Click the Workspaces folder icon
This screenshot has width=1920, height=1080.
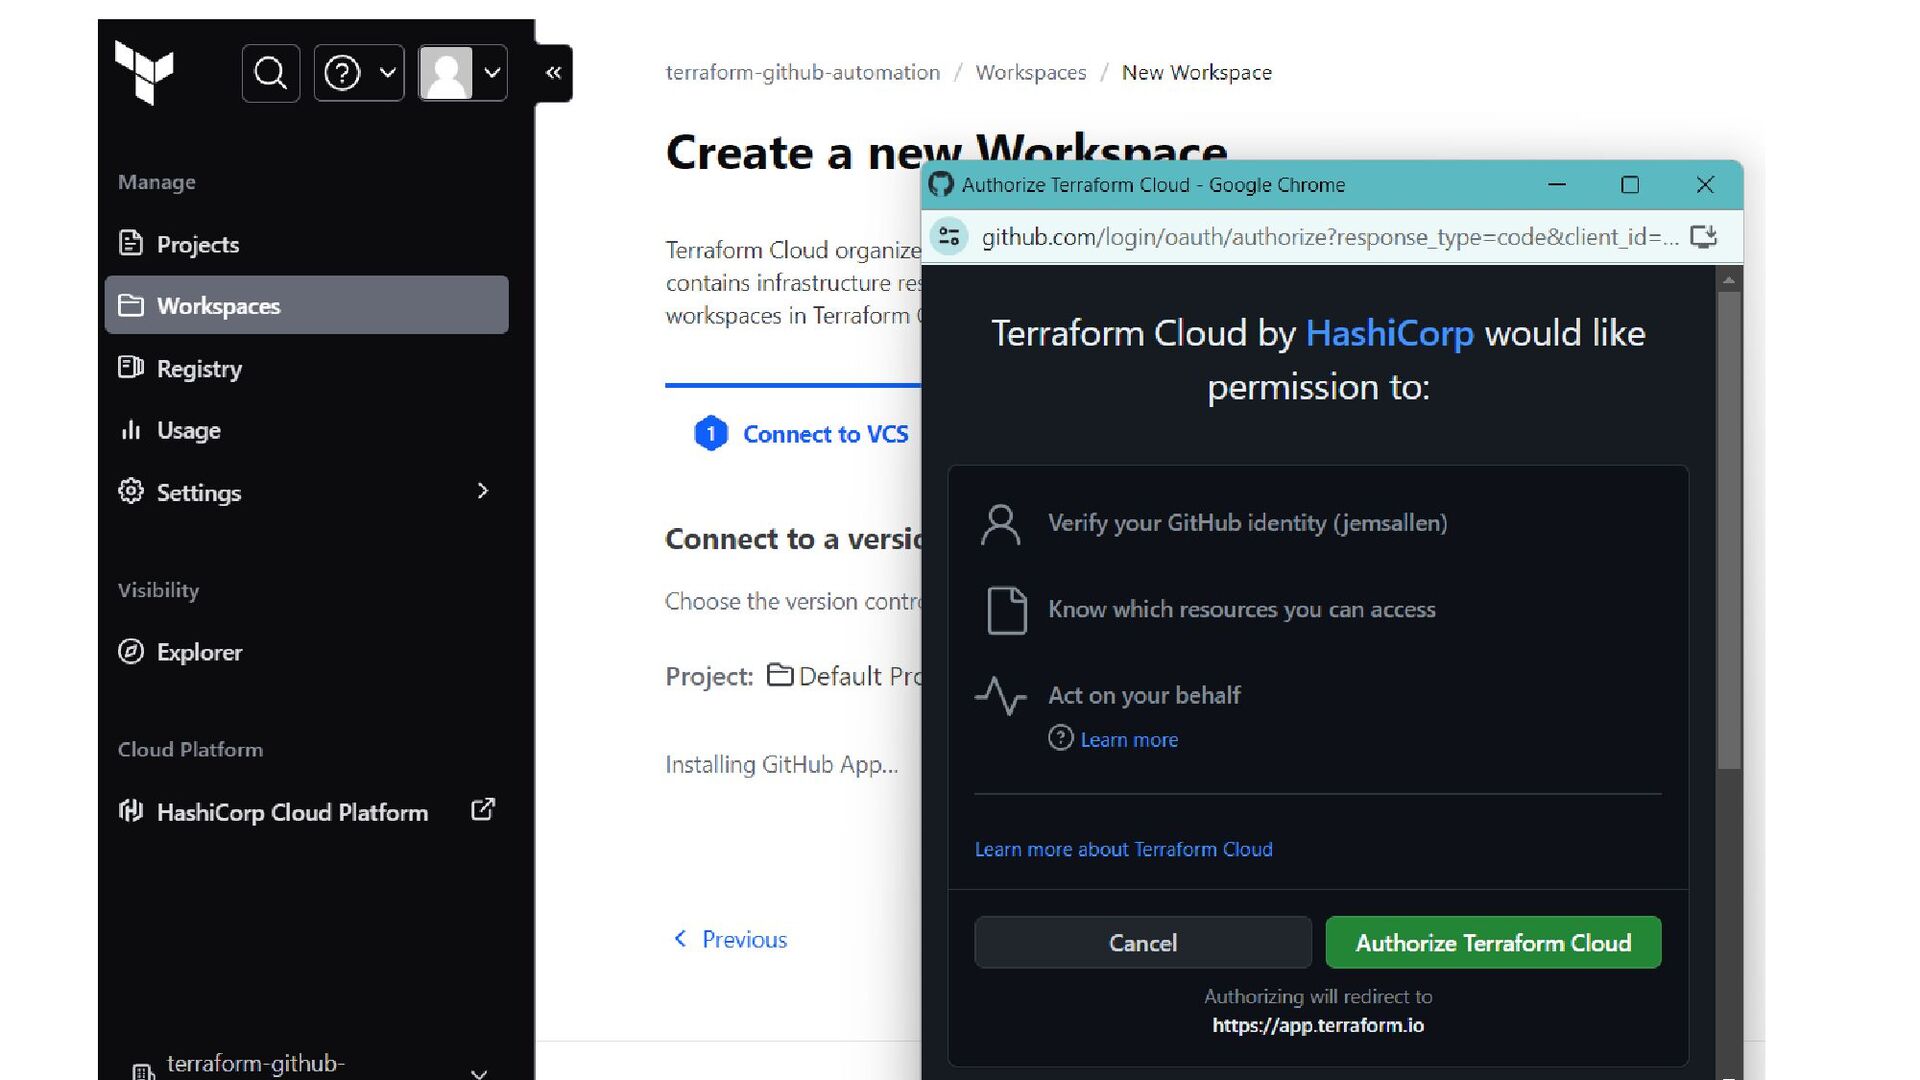click(x=131, y=305)
